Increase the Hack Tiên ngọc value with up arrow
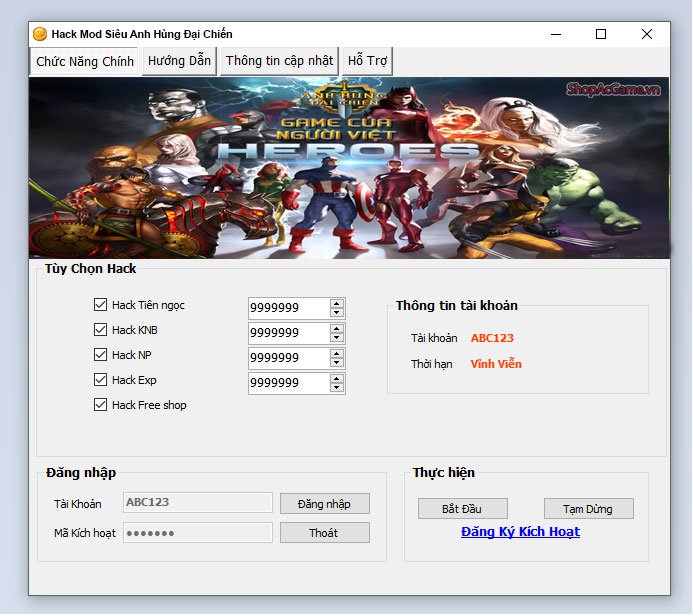 [337, 304]
